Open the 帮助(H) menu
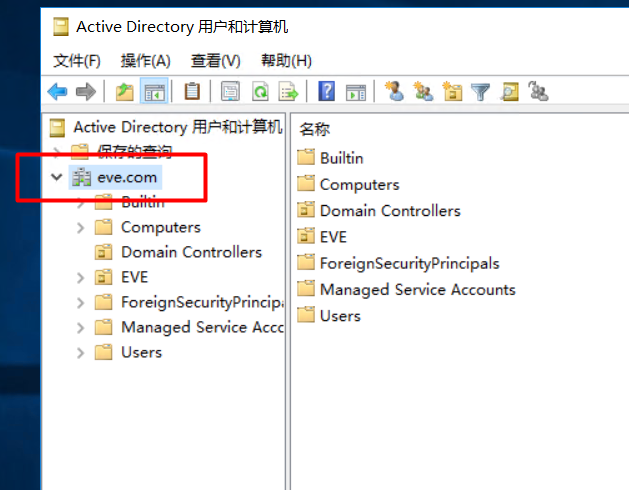 pyautogui.click(x=286, y=61)
